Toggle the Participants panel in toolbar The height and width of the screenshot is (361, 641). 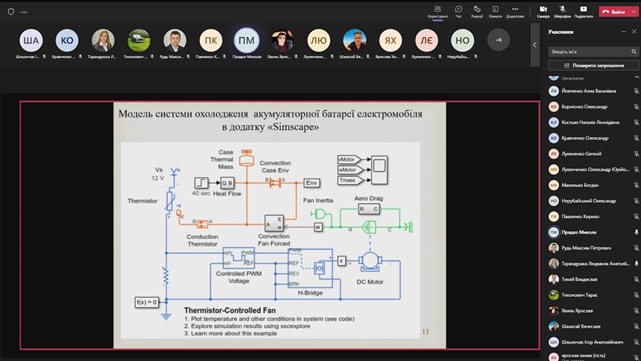click(x=437, y=11)
